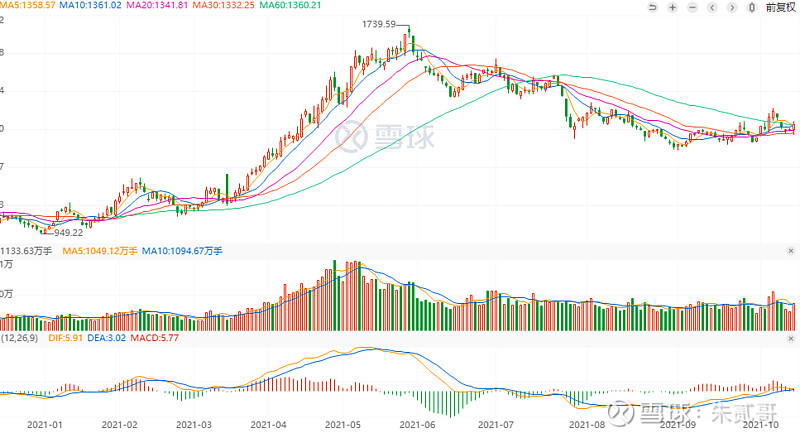
Task: Zoom in chart with plus icon
Action: 672,8
